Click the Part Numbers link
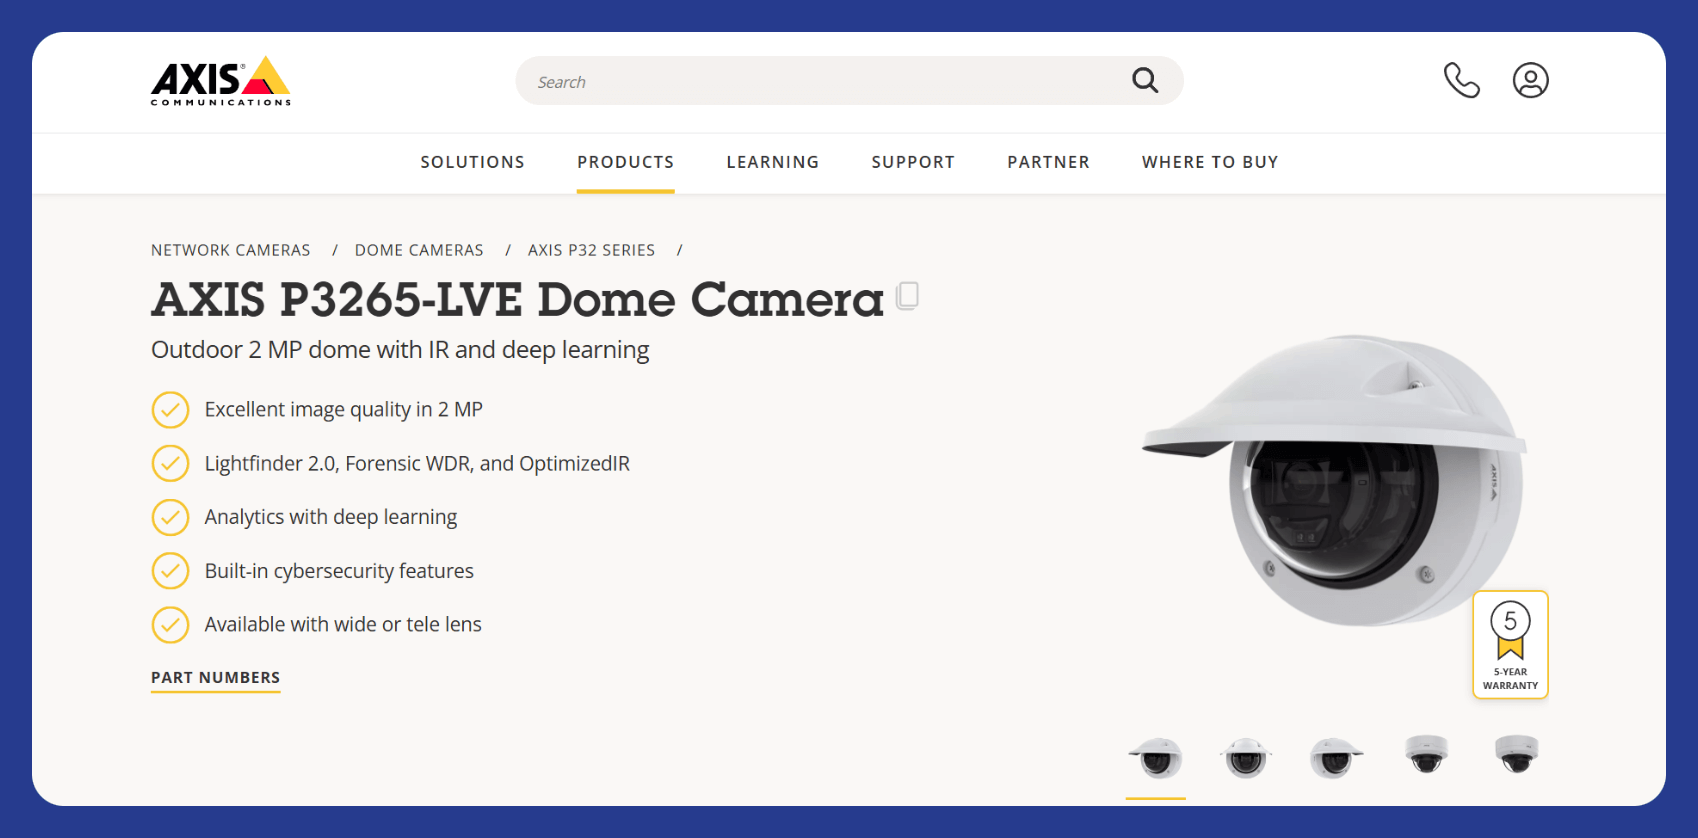This screenshot has height=838, width=1698. (215, 678)
